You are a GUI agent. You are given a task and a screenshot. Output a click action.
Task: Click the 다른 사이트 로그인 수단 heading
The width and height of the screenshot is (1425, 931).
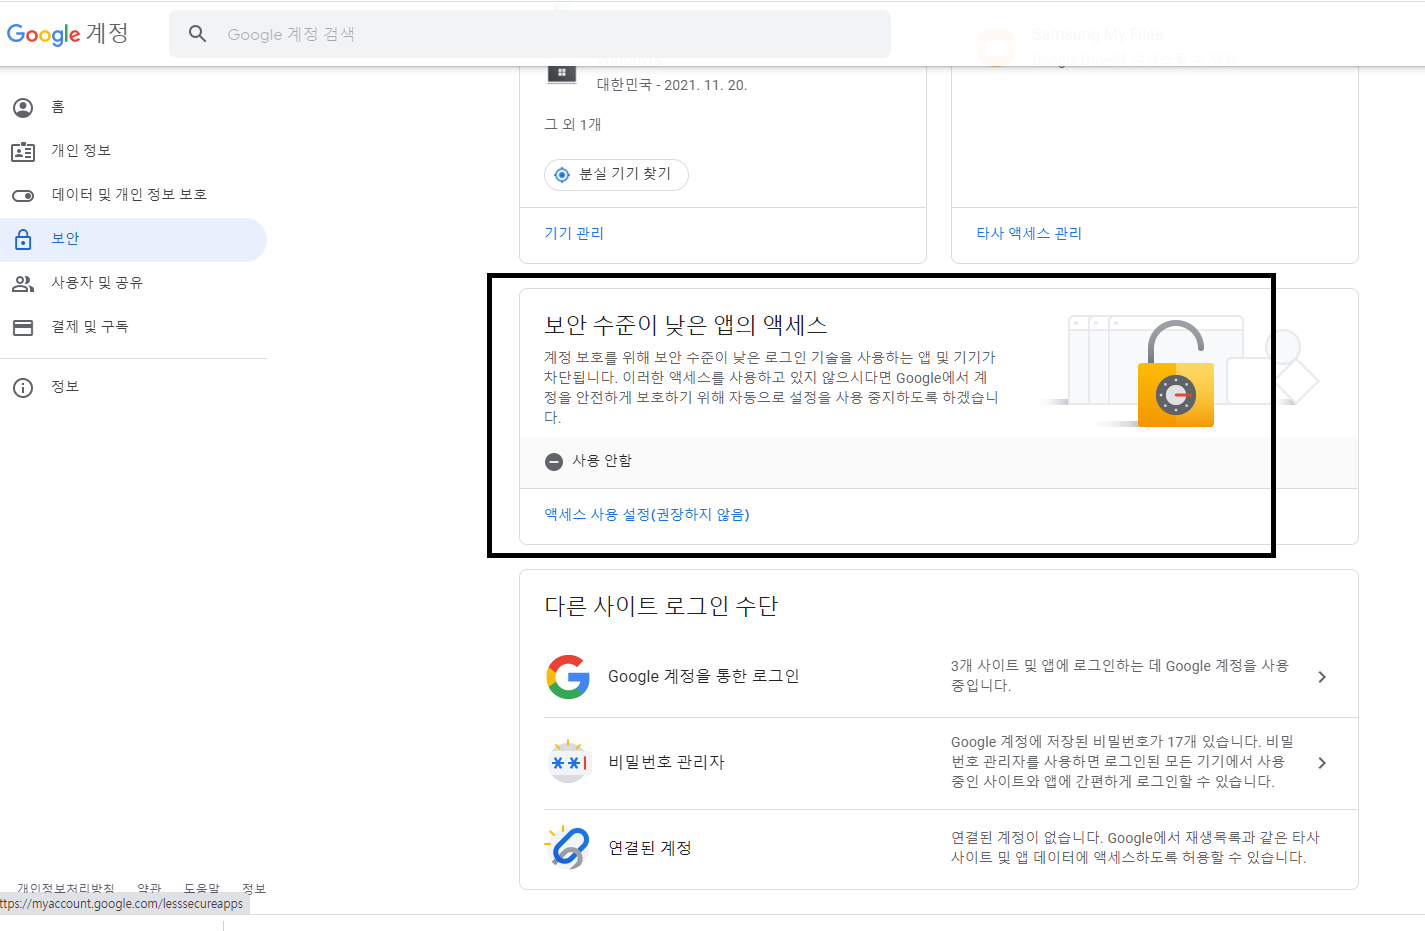point(661,606)
